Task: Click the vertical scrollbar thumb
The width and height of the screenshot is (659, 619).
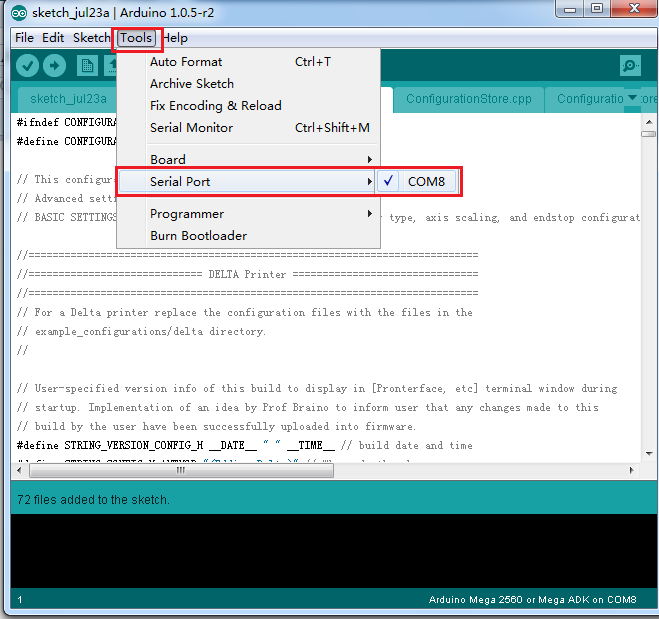Action: [648, 134]
